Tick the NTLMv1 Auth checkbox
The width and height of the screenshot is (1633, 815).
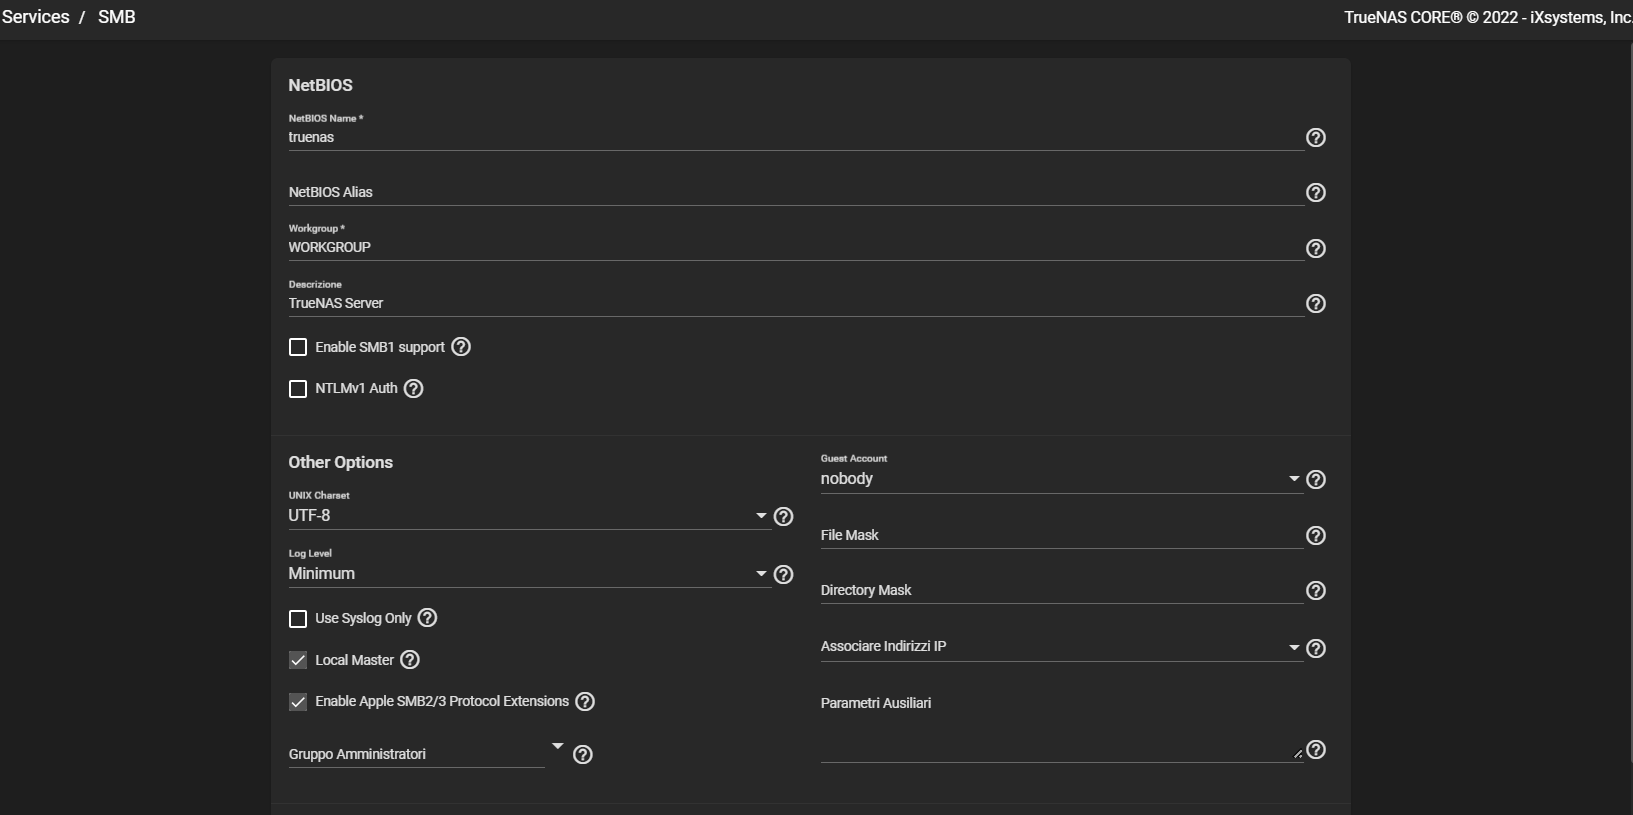[x=298, y=389]
